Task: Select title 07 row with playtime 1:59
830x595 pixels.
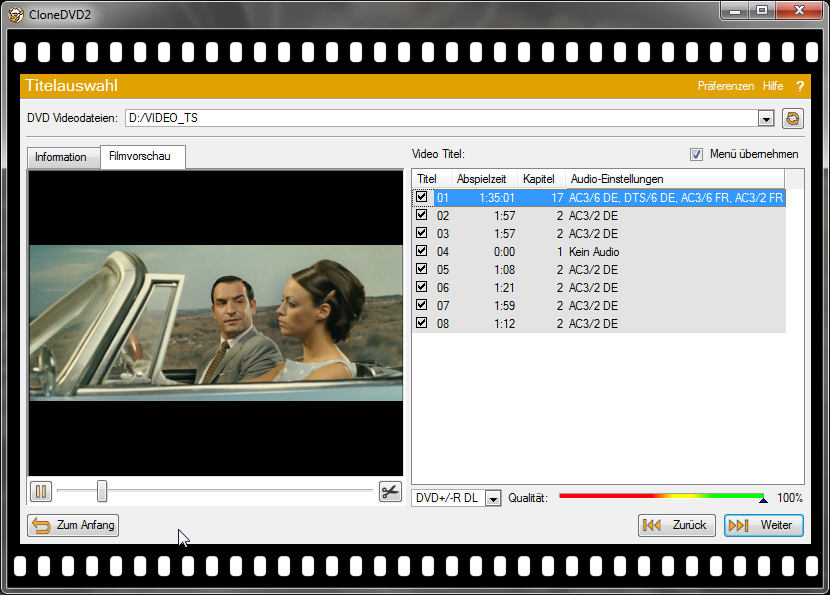Action: [x=599, y=306]
